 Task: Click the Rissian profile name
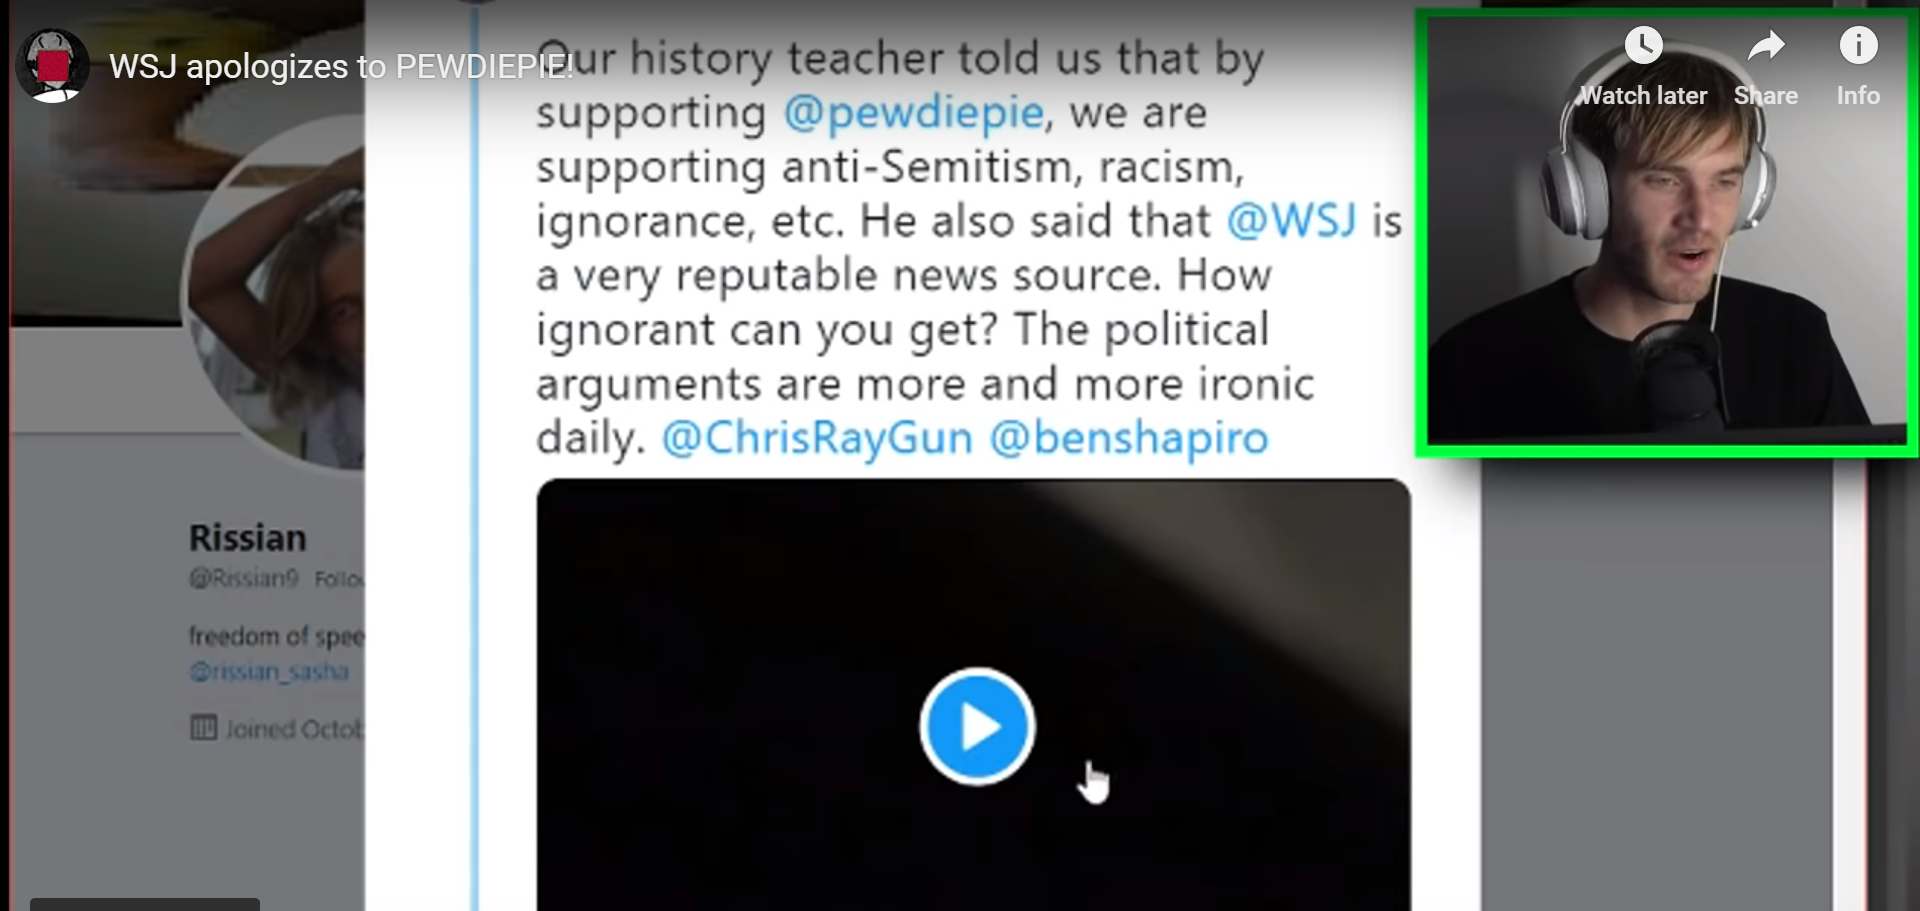(x=247, y=538)
